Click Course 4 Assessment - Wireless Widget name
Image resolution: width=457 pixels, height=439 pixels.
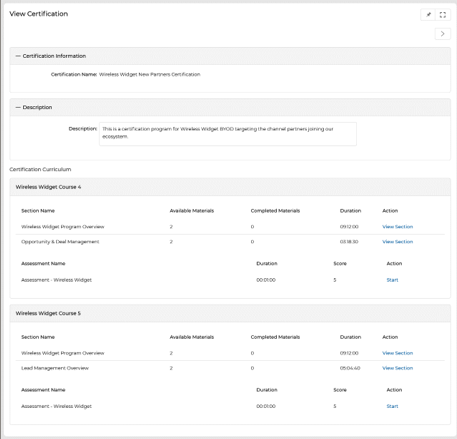56,280
